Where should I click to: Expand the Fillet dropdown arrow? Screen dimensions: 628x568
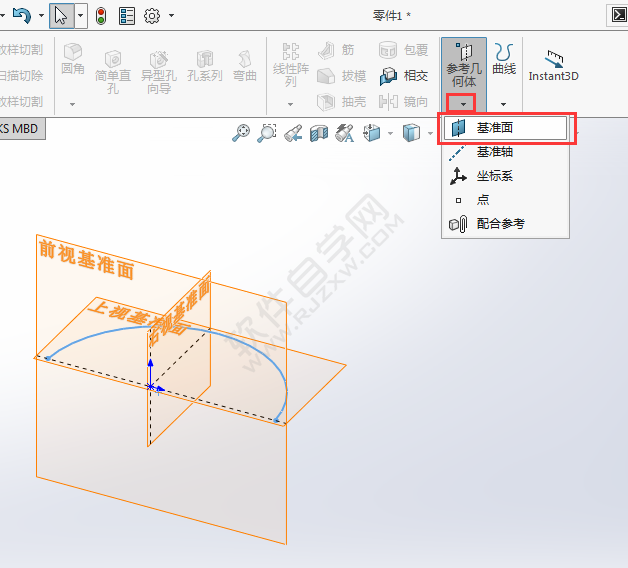click(x=72, y=104)
